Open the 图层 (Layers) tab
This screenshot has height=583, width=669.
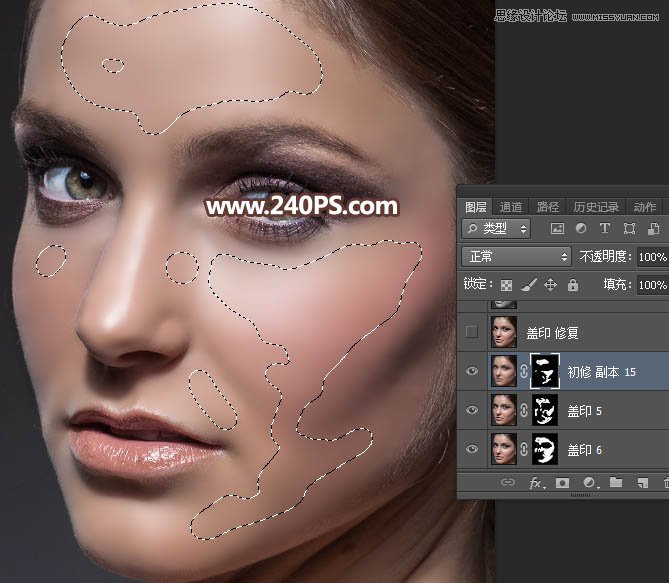coord(475,207)
